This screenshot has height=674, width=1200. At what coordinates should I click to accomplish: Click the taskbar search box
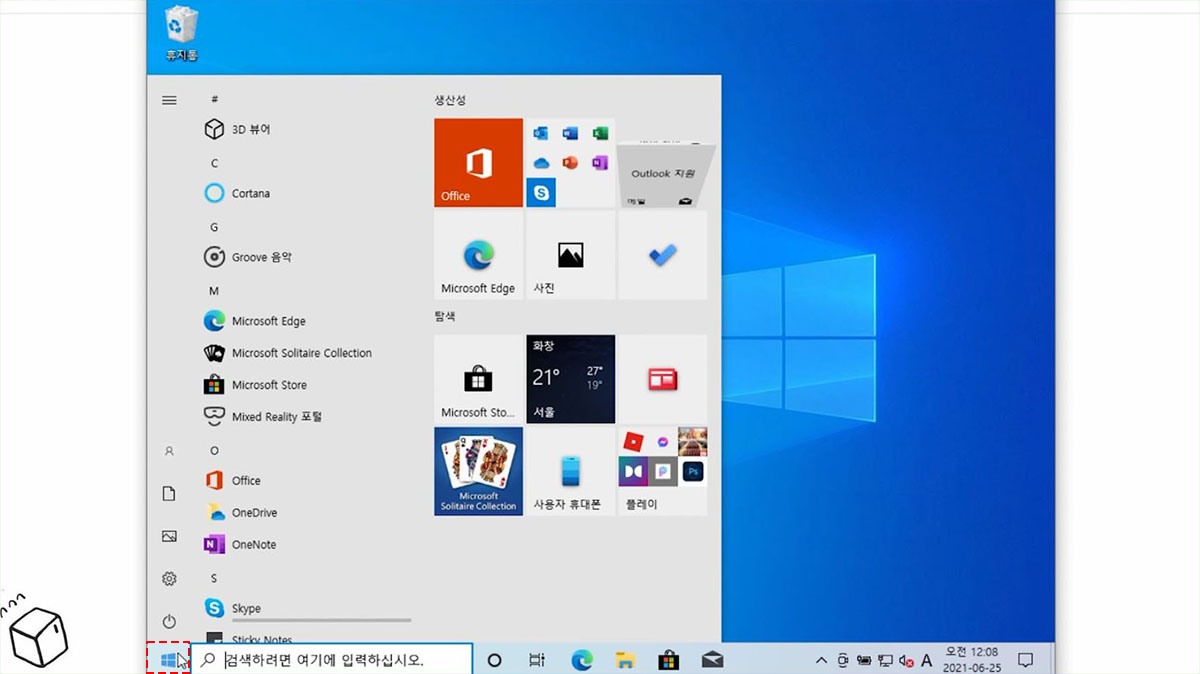332,659
